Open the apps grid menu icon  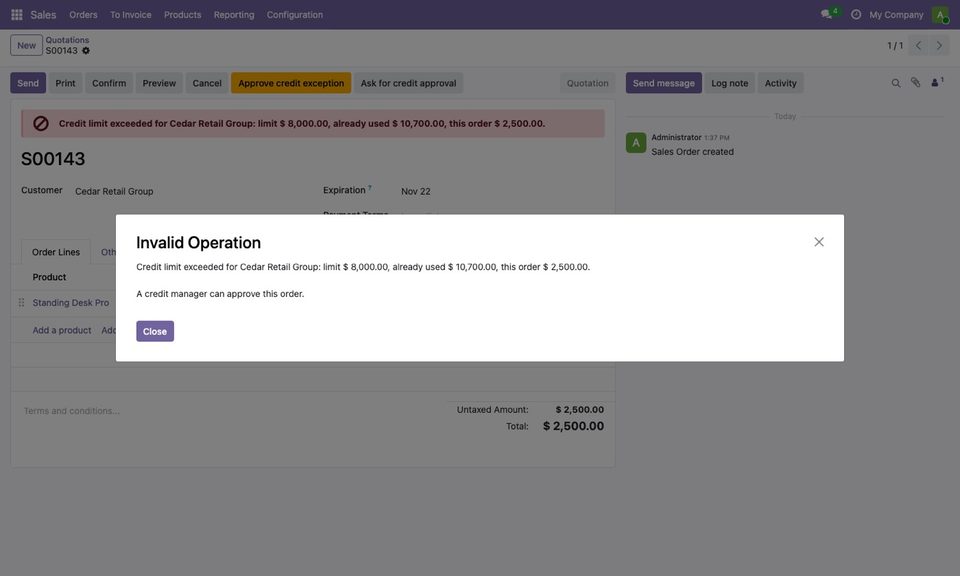pyautogui.click(x=17, y=14)
